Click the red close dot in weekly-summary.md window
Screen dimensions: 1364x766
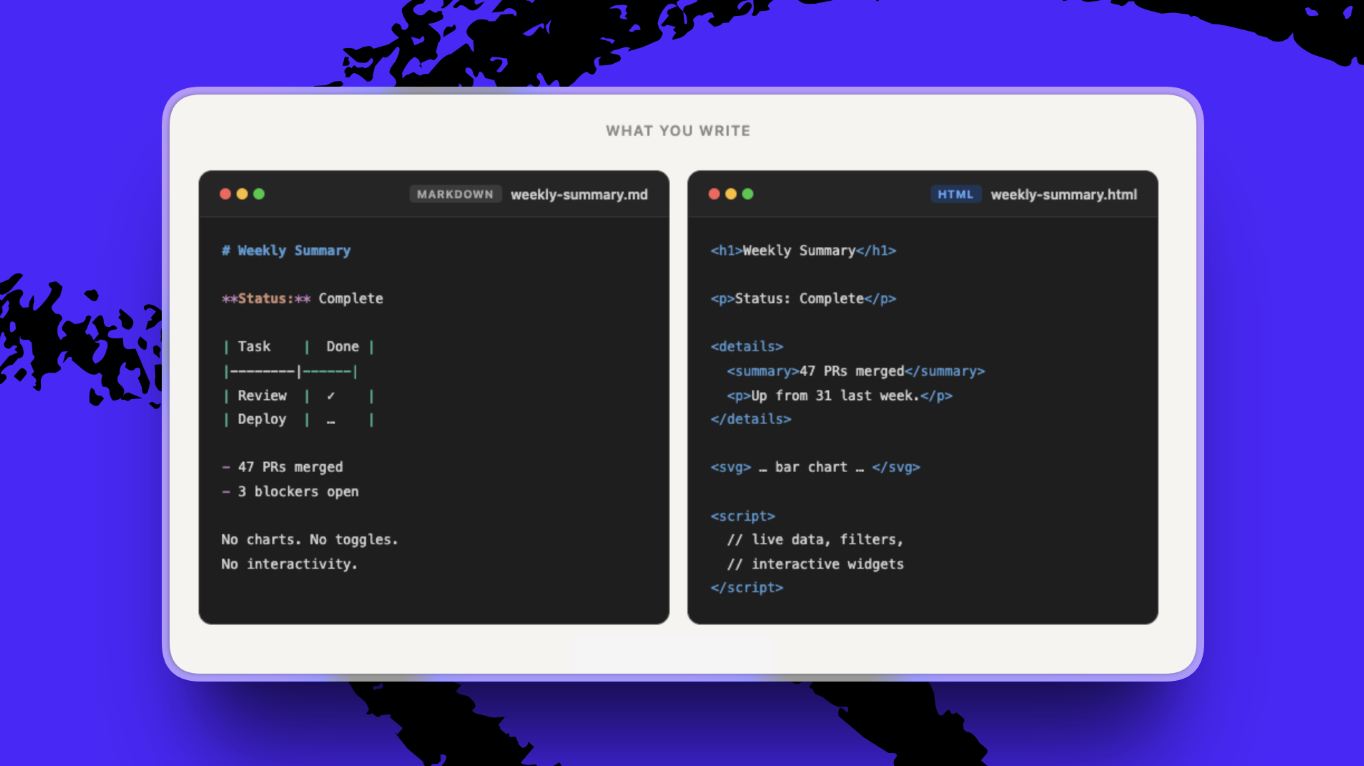point(225,194)
